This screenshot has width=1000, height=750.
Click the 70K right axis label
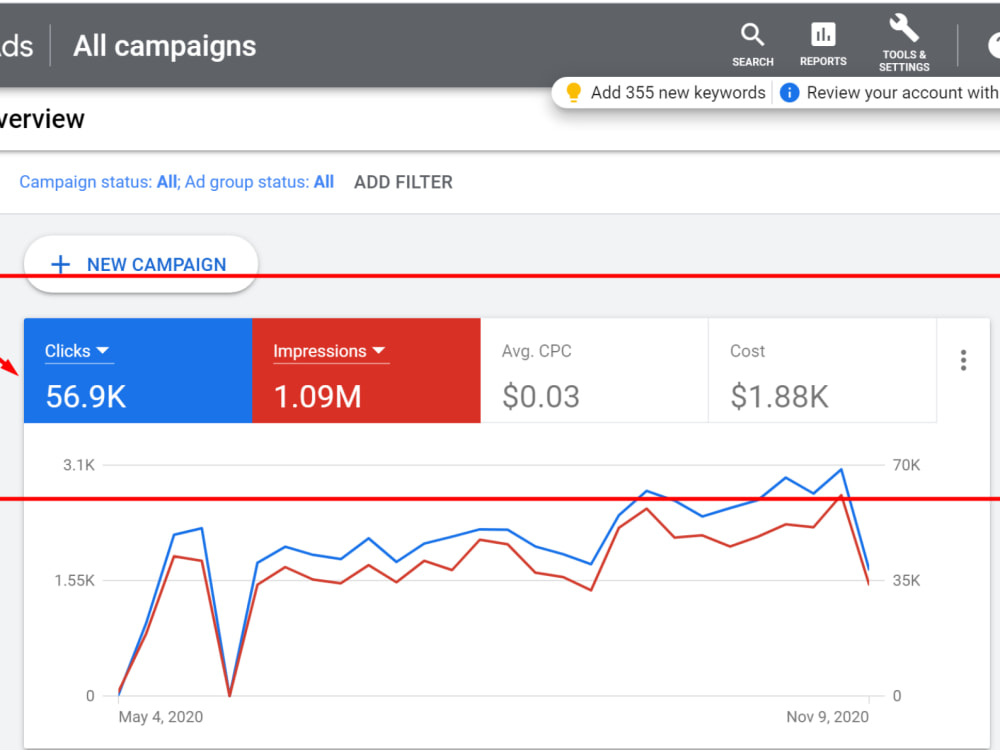[906, 465]
